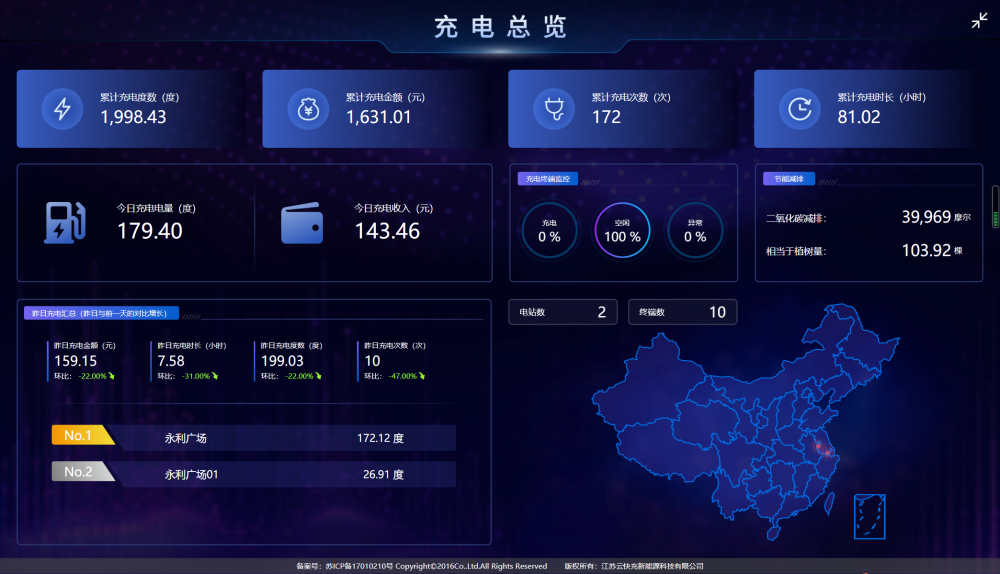Click the 172.12 度 value
Image resolution: width=1000 pixels, height=574 pixels.
tap(380, 438)
